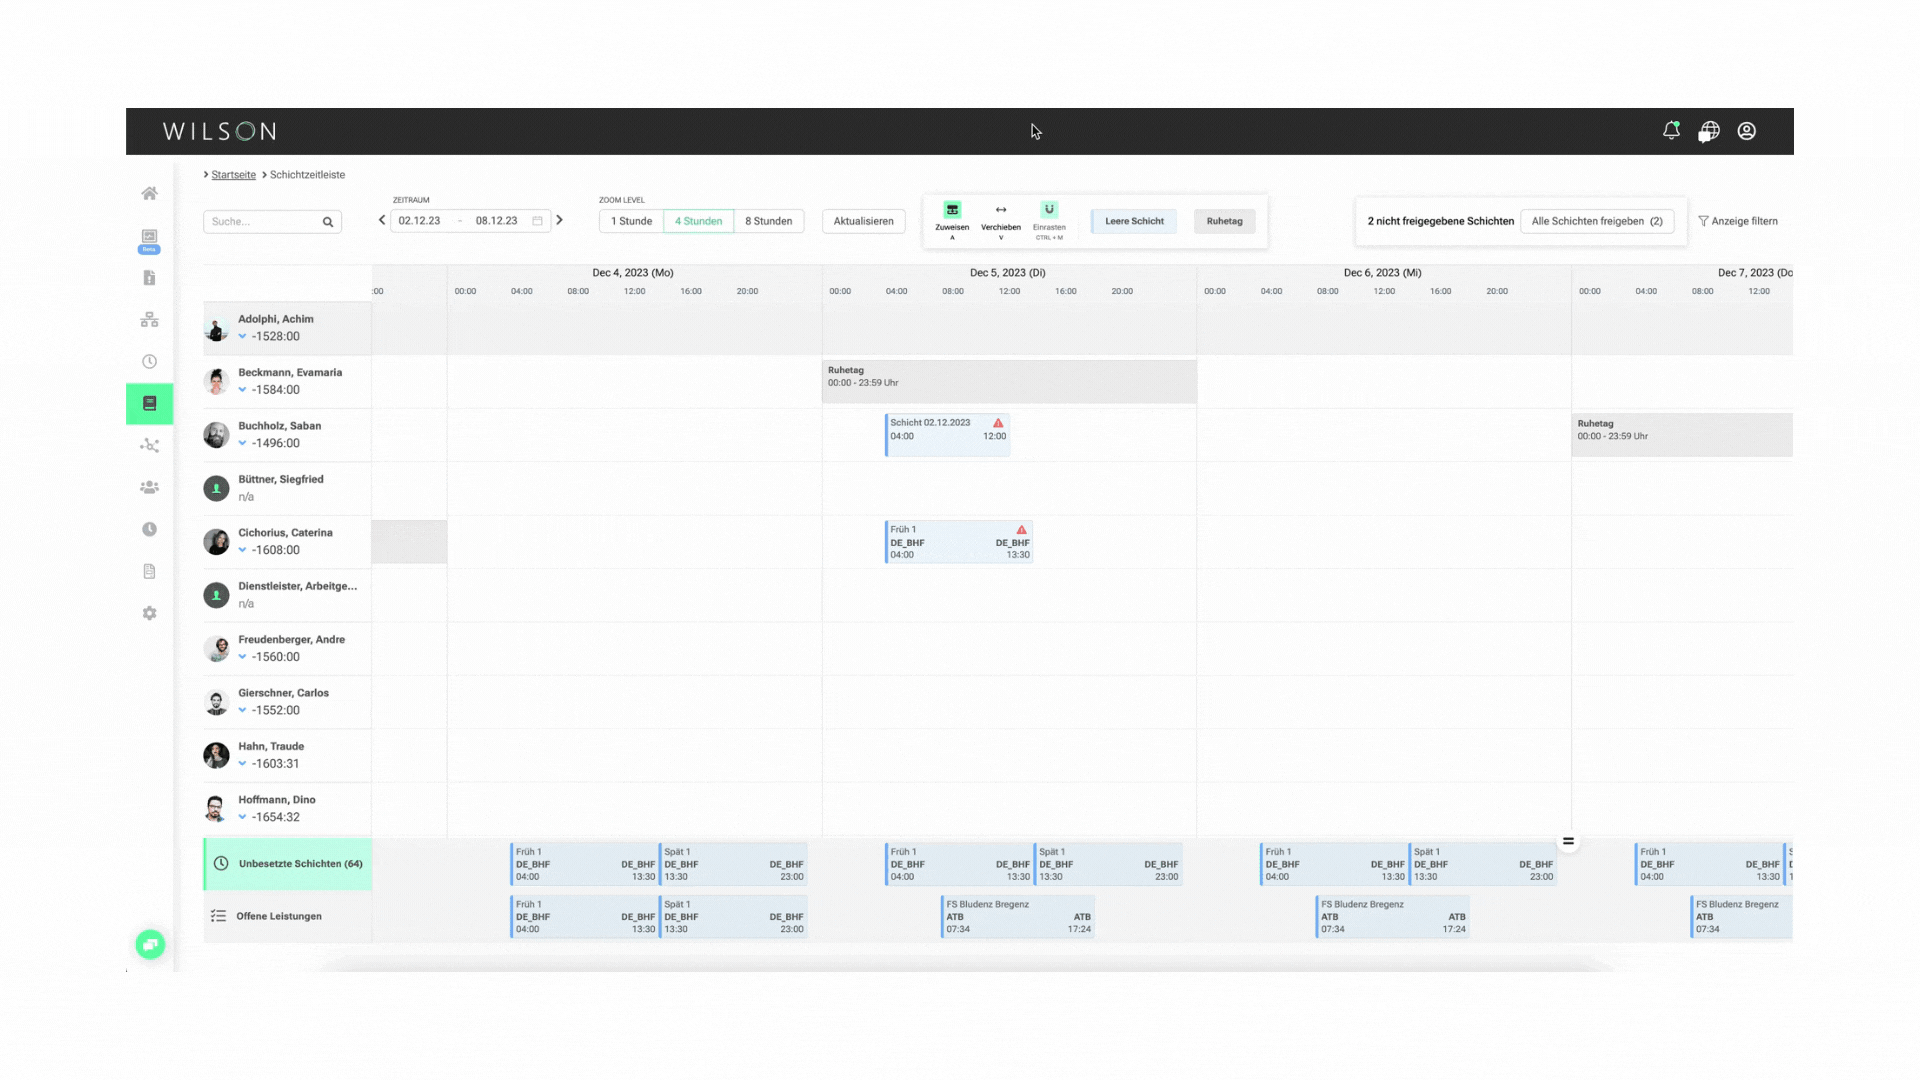Viewport: 1920px width, 1080px height.
Task: Click the start date 02.12.23 field
Action: tap(419, 221)
